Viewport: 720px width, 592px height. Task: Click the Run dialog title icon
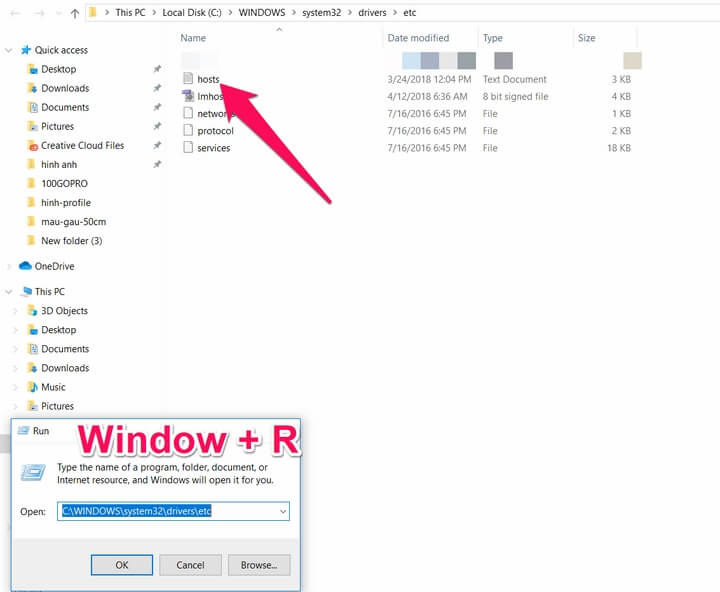23,430
